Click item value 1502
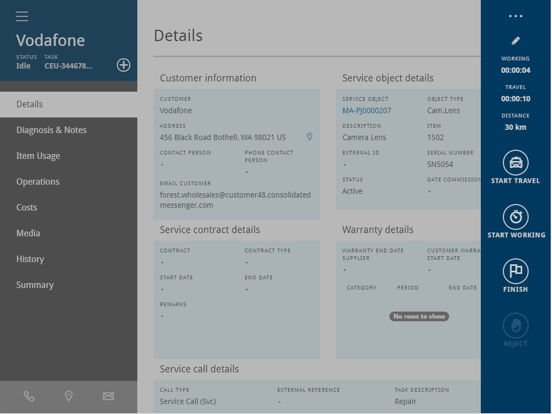The width and height of the screenshot is (552, 414). pyautogui.click(x=435, y=137)
